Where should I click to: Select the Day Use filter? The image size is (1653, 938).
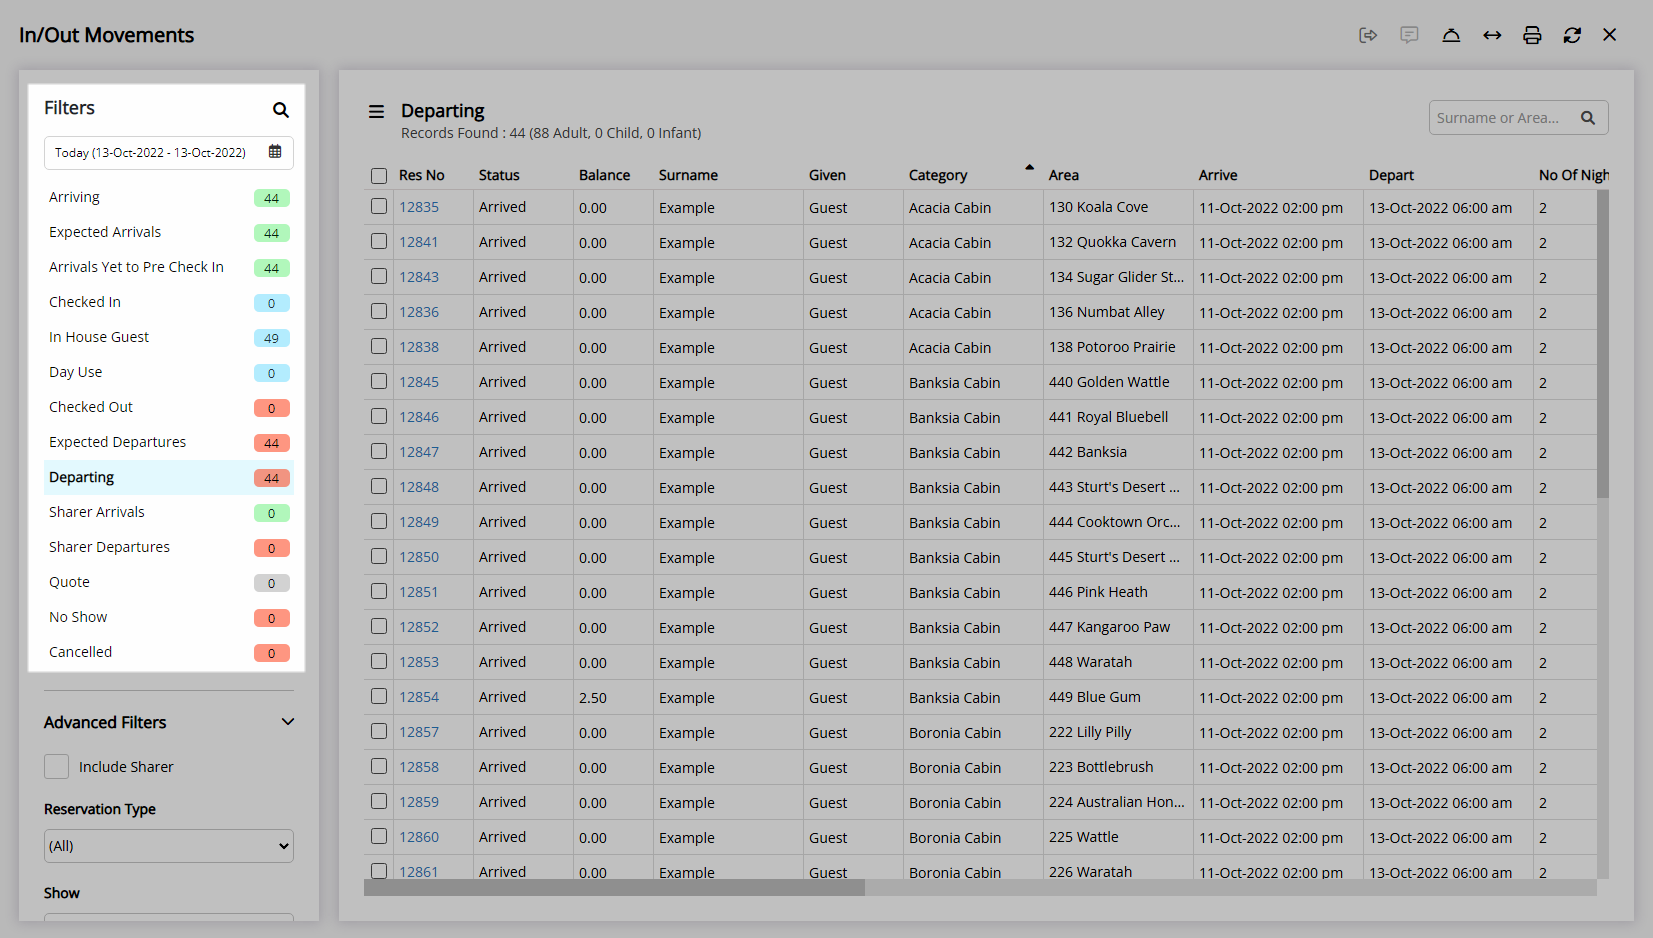coord(168,373)
